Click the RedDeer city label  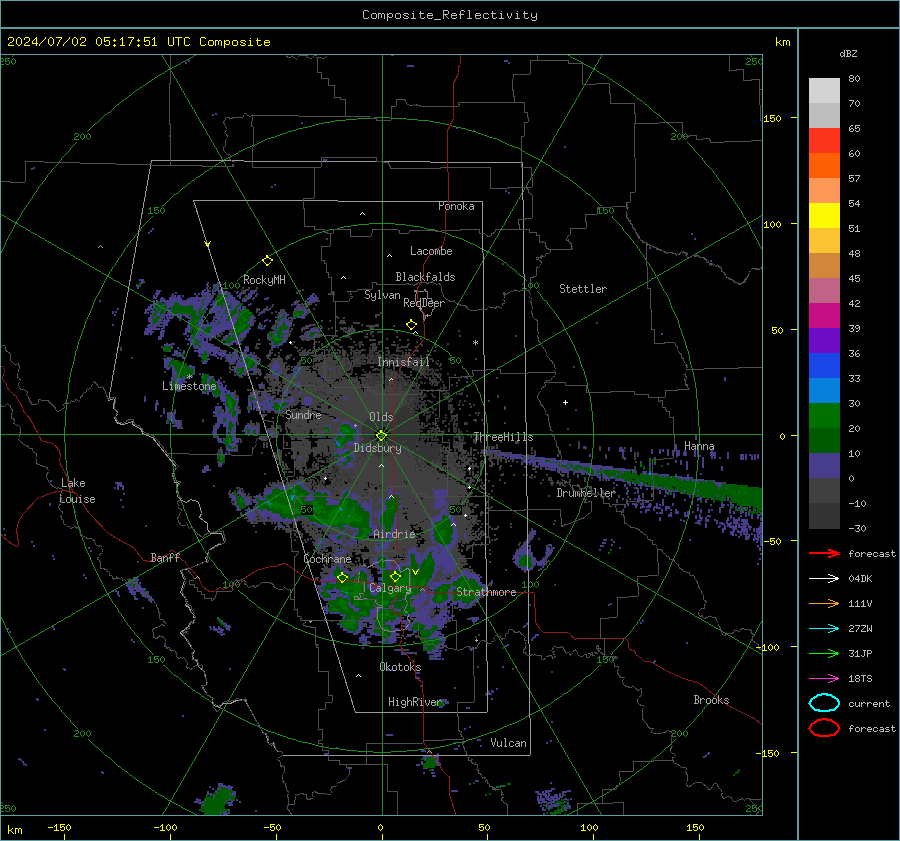pyautogui.click(x=424, y=303)
